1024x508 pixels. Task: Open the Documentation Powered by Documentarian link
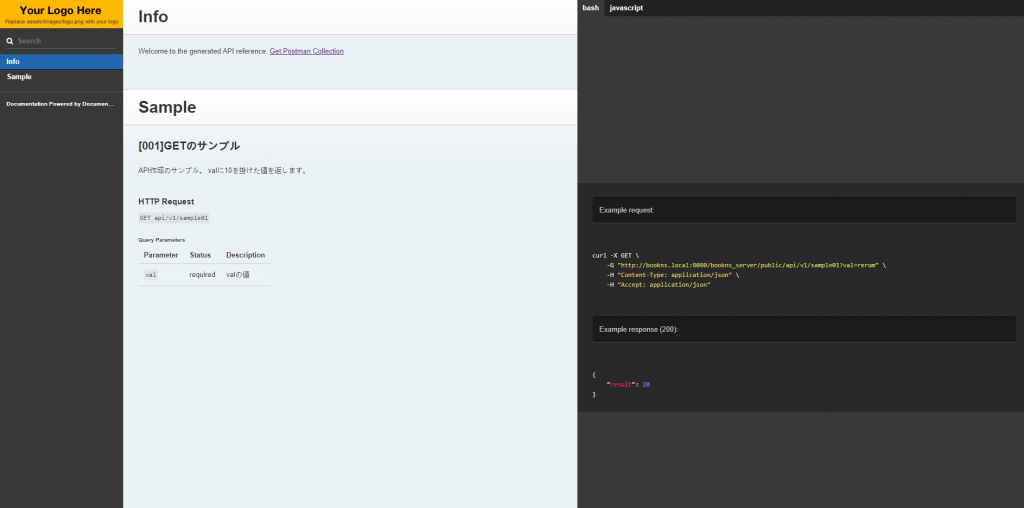pyautogui.click(x=60, y=104)
